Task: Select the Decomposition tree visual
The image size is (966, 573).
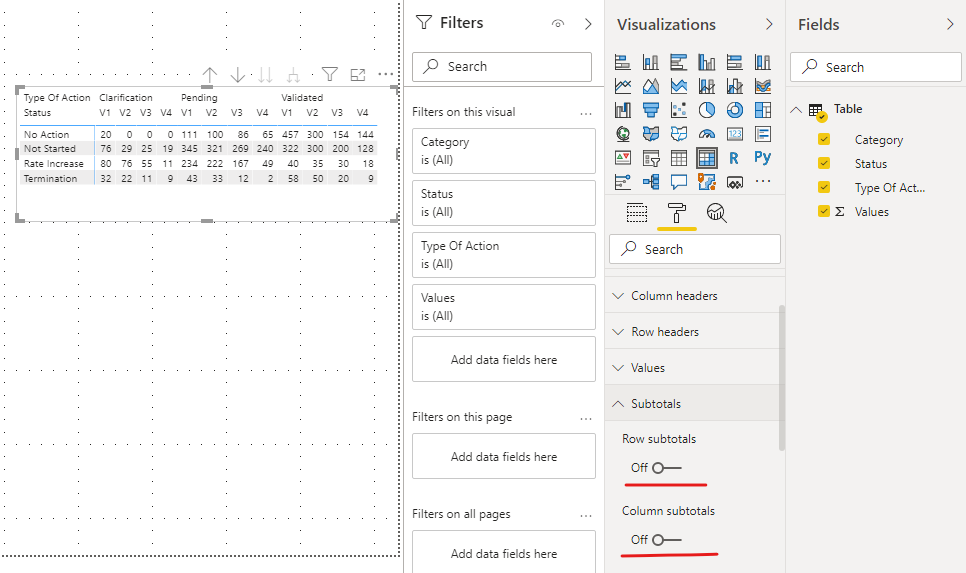Action: point(651,182)
